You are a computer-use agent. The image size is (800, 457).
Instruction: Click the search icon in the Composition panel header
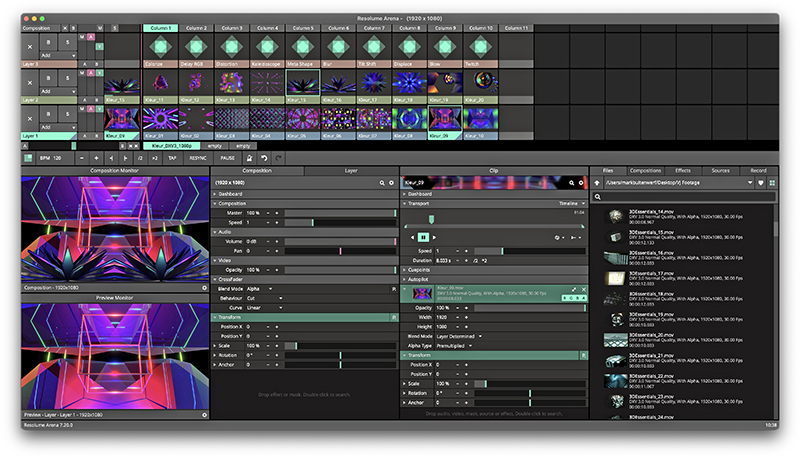click(381, 183)
